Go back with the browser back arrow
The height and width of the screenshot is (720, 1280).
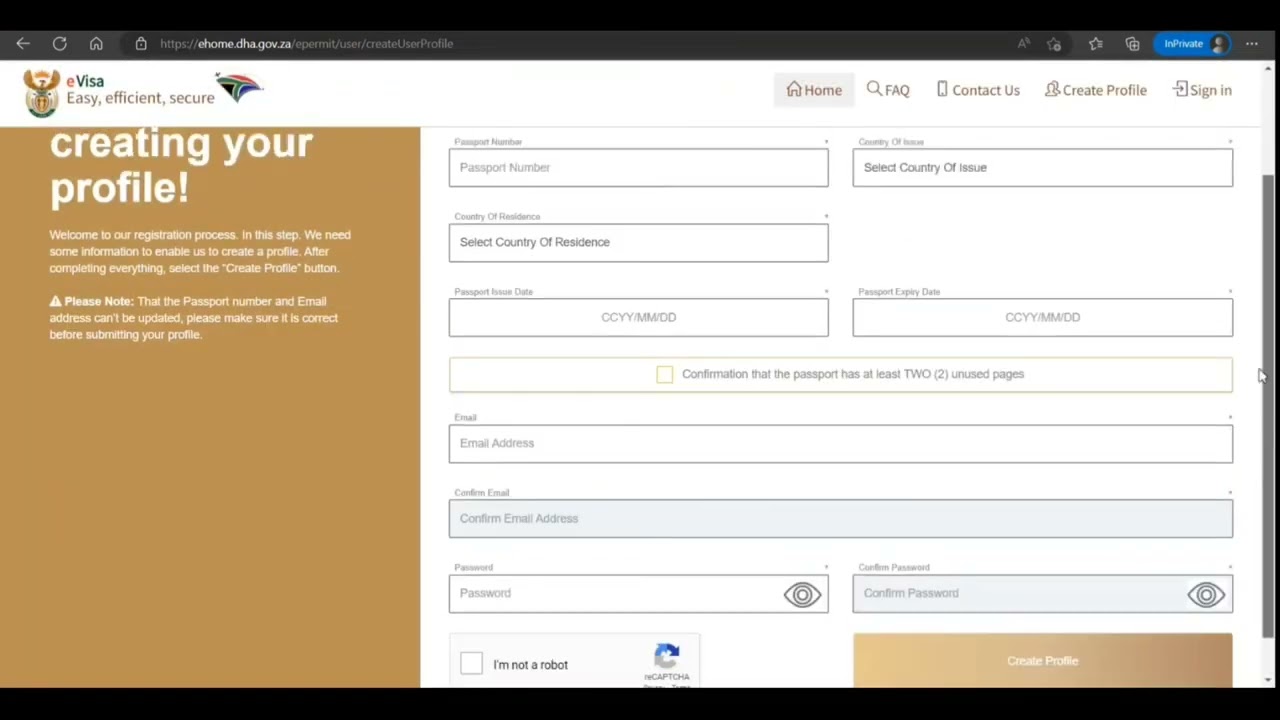tap(23, 44)
